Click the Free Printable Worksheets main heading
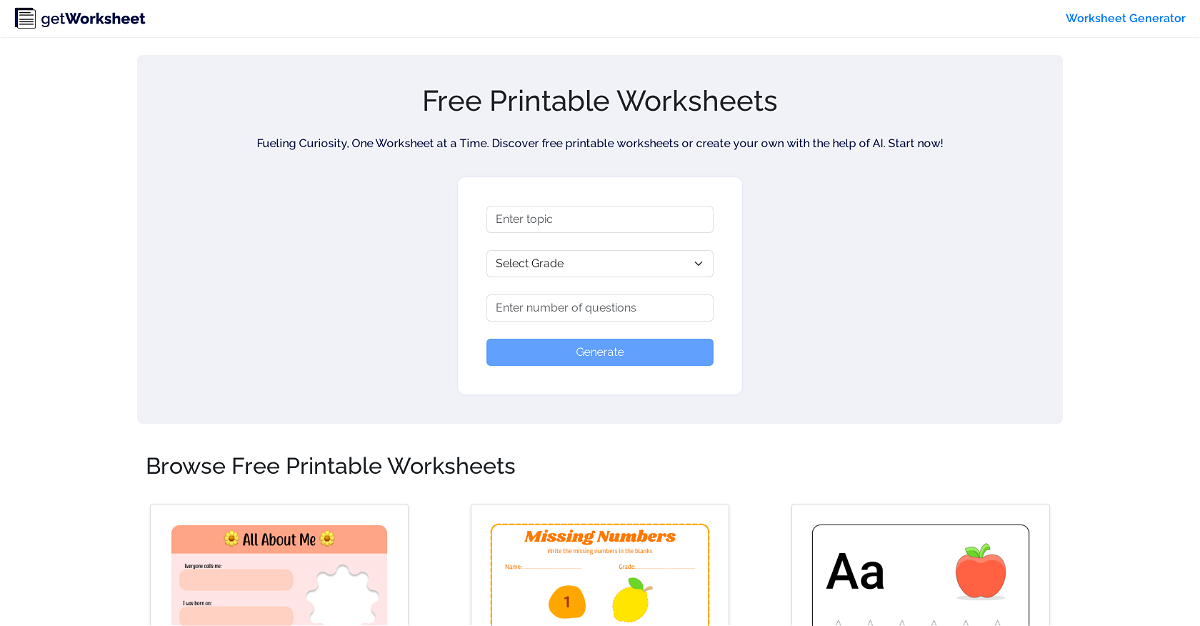Image resolution: width=1200 pixels, height=626 pixels. pyautogui.click(x=600, y=101)
